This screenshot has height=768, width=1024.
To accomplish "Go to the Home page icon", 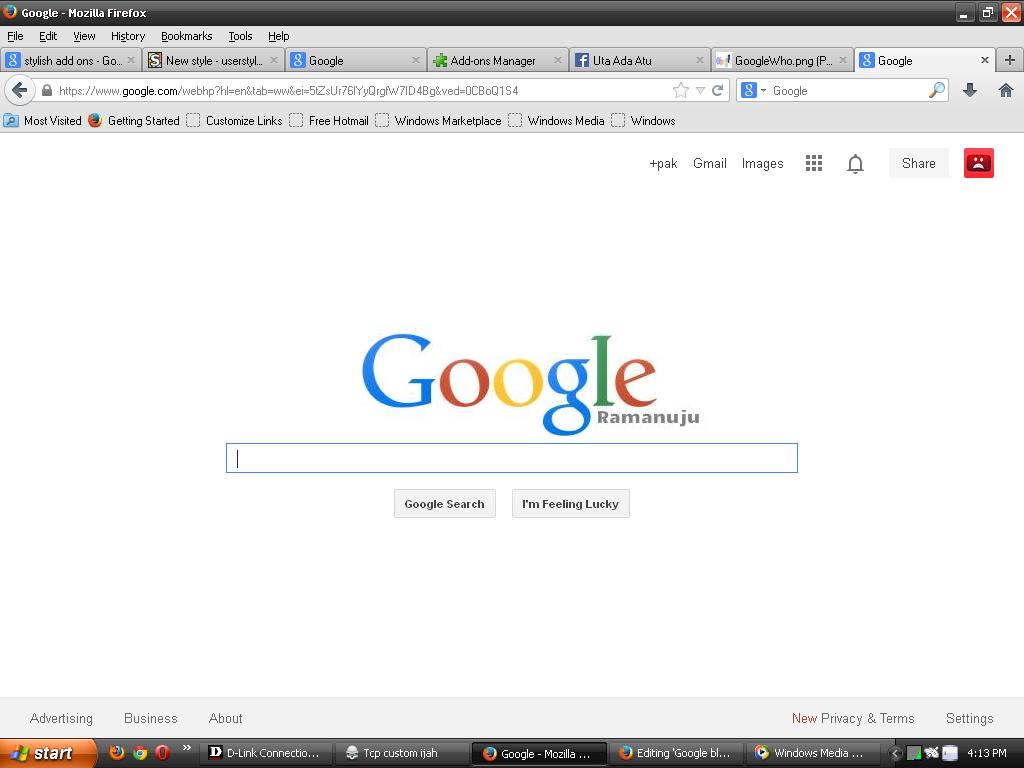I will (x=1006, y=90).
